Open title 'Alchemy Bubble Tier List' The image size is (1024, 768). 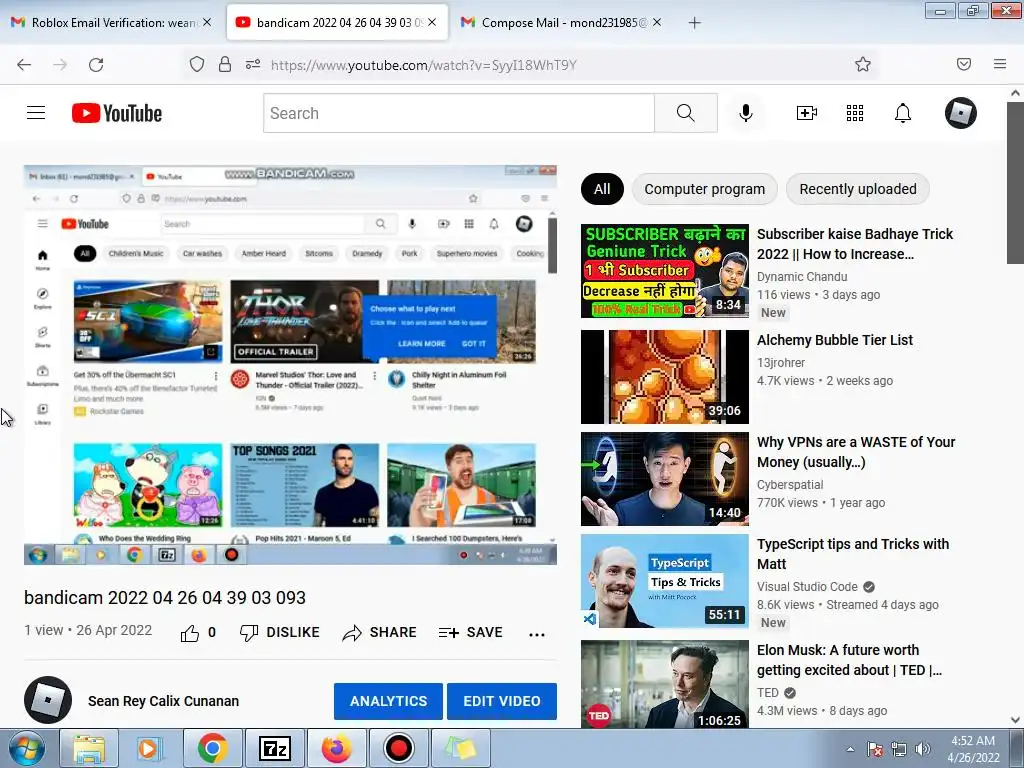coord(835,340)
